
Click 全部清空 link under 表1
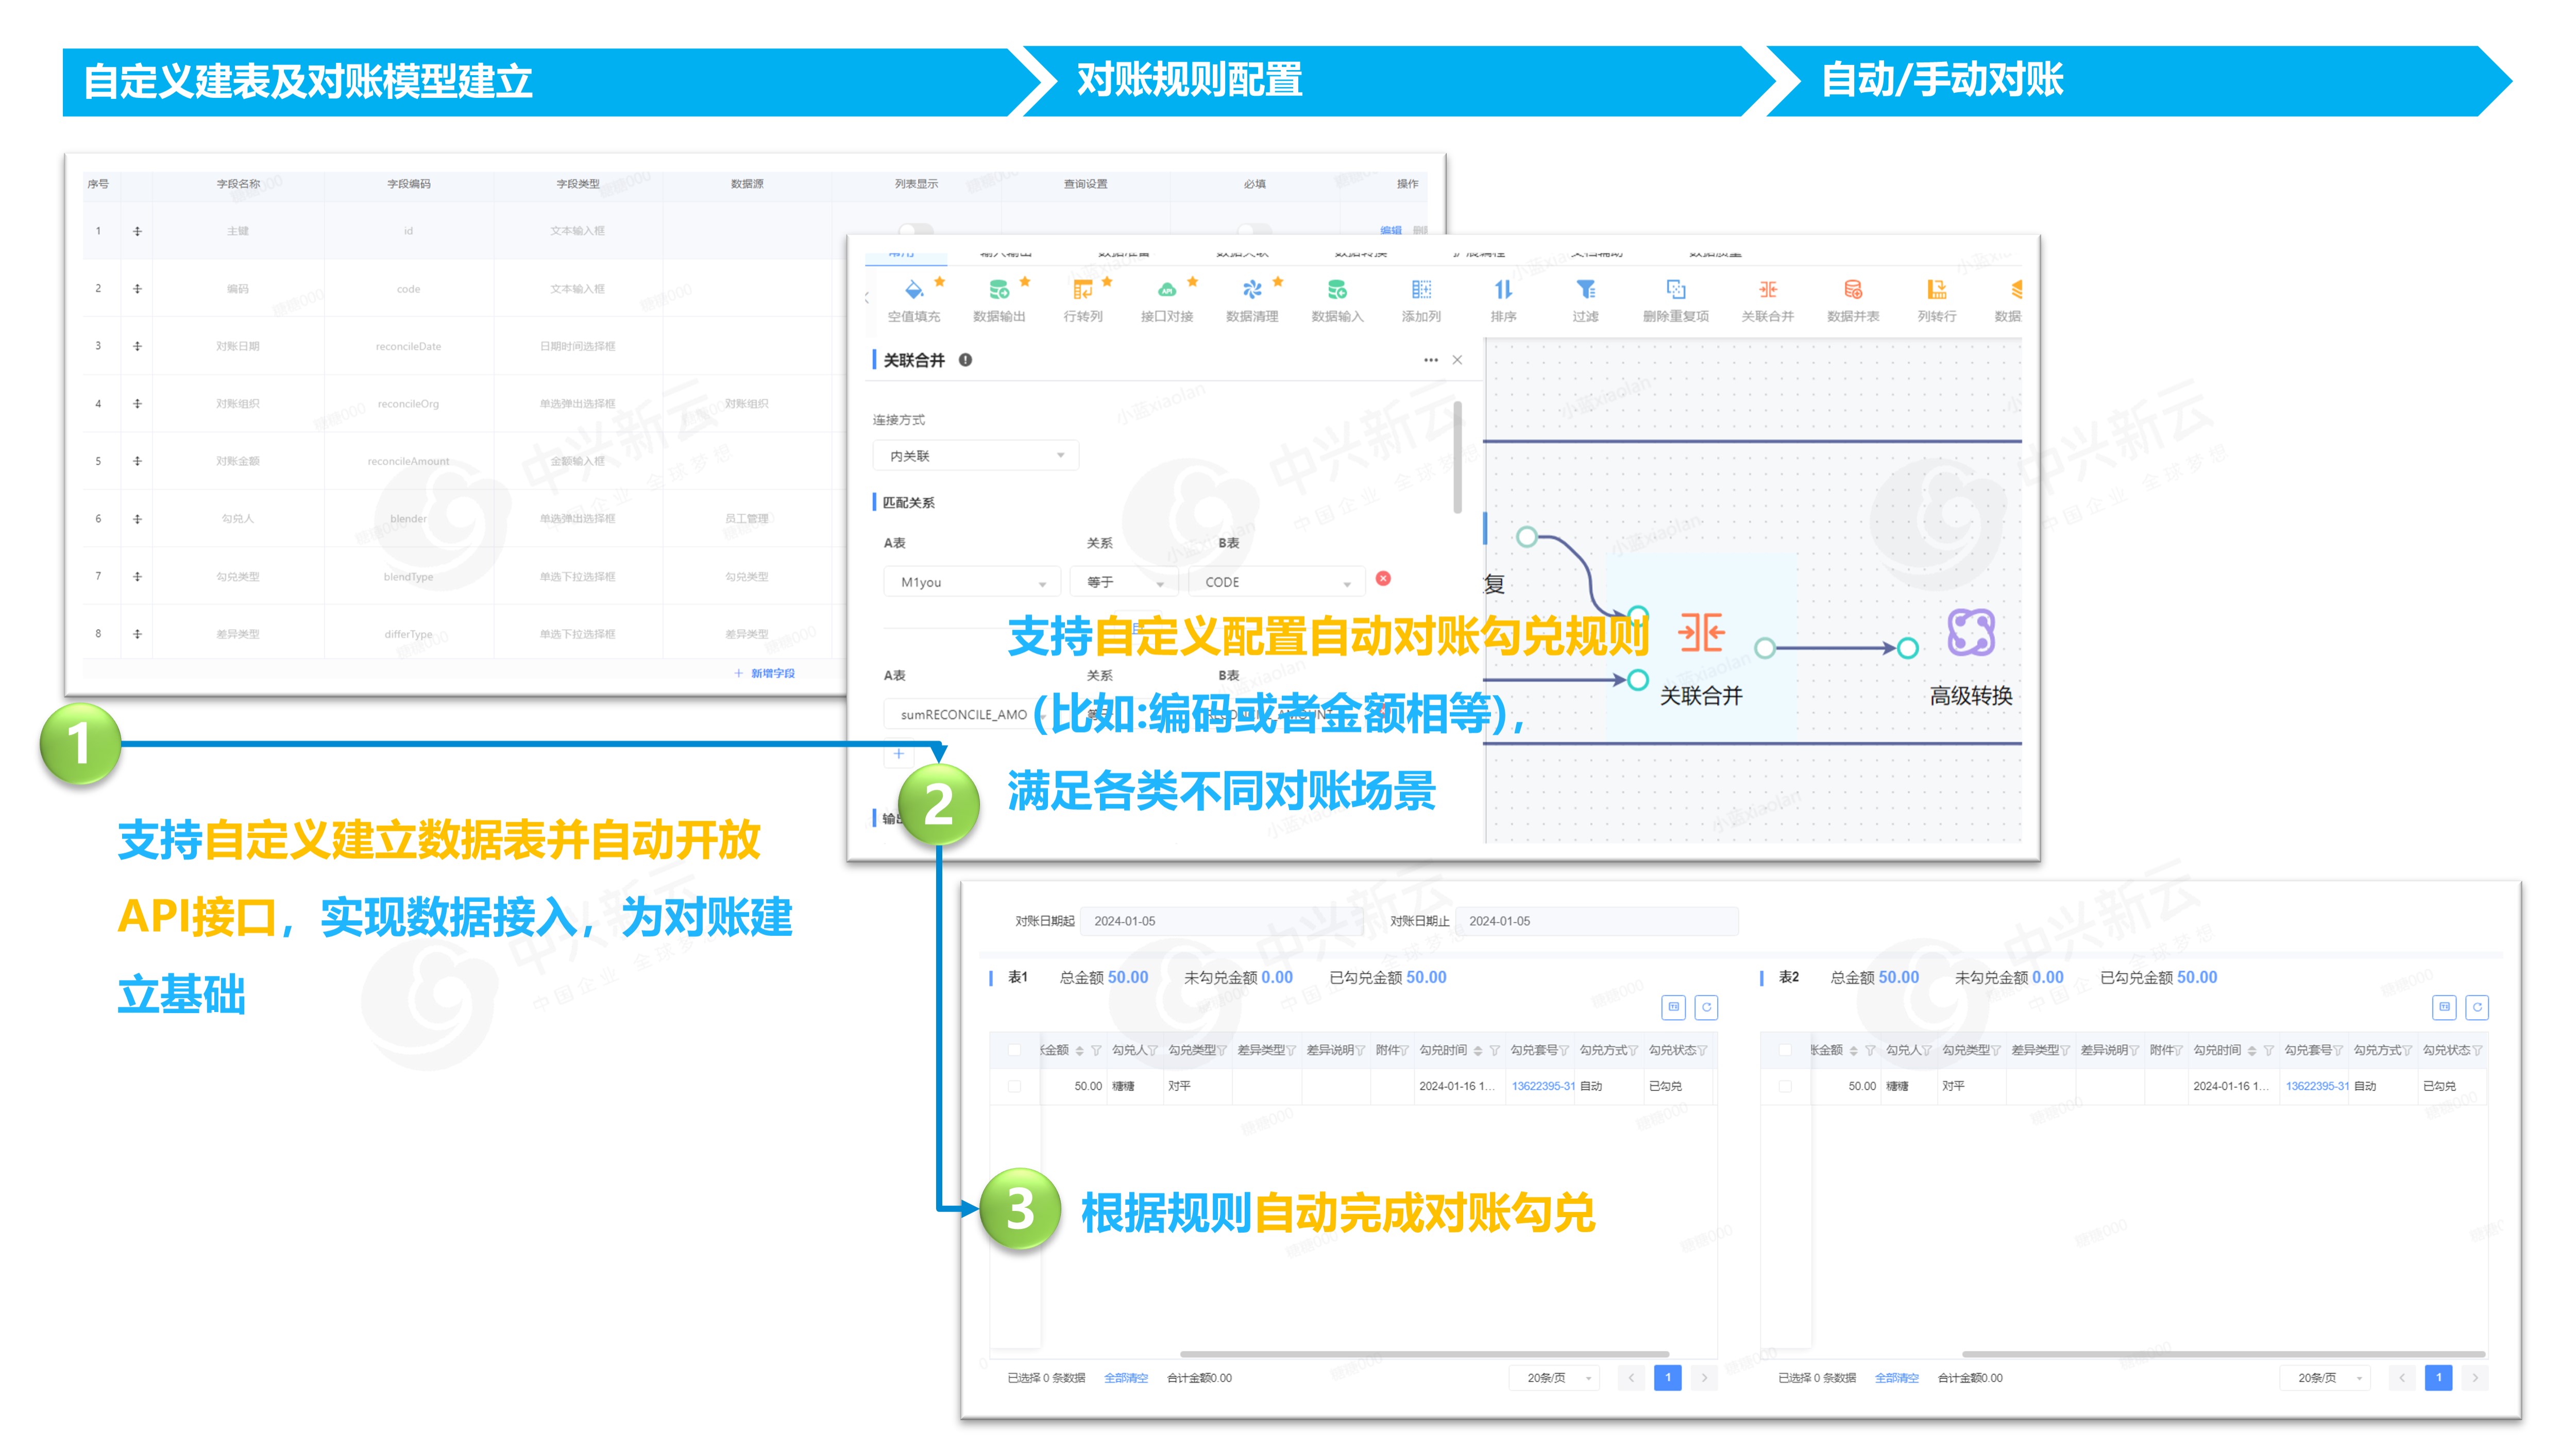(1126, 1378)
